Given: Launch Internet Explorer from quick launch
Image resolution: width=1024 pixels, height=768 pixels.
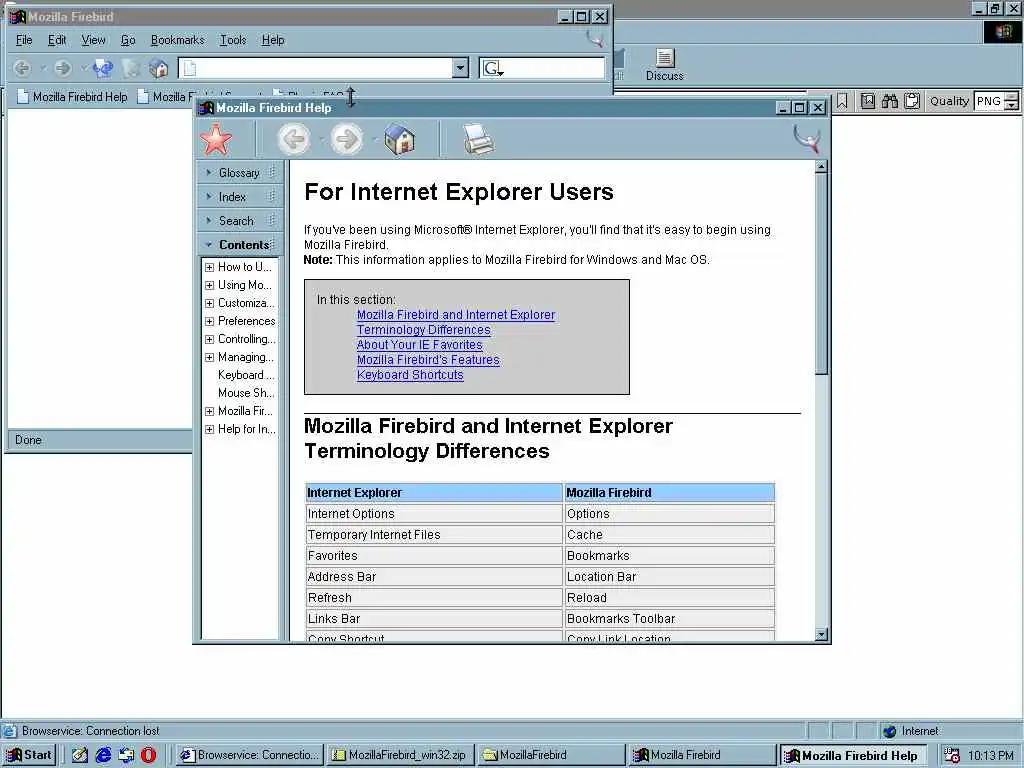Looking at the screenshot, I should (x=103, y=755).
